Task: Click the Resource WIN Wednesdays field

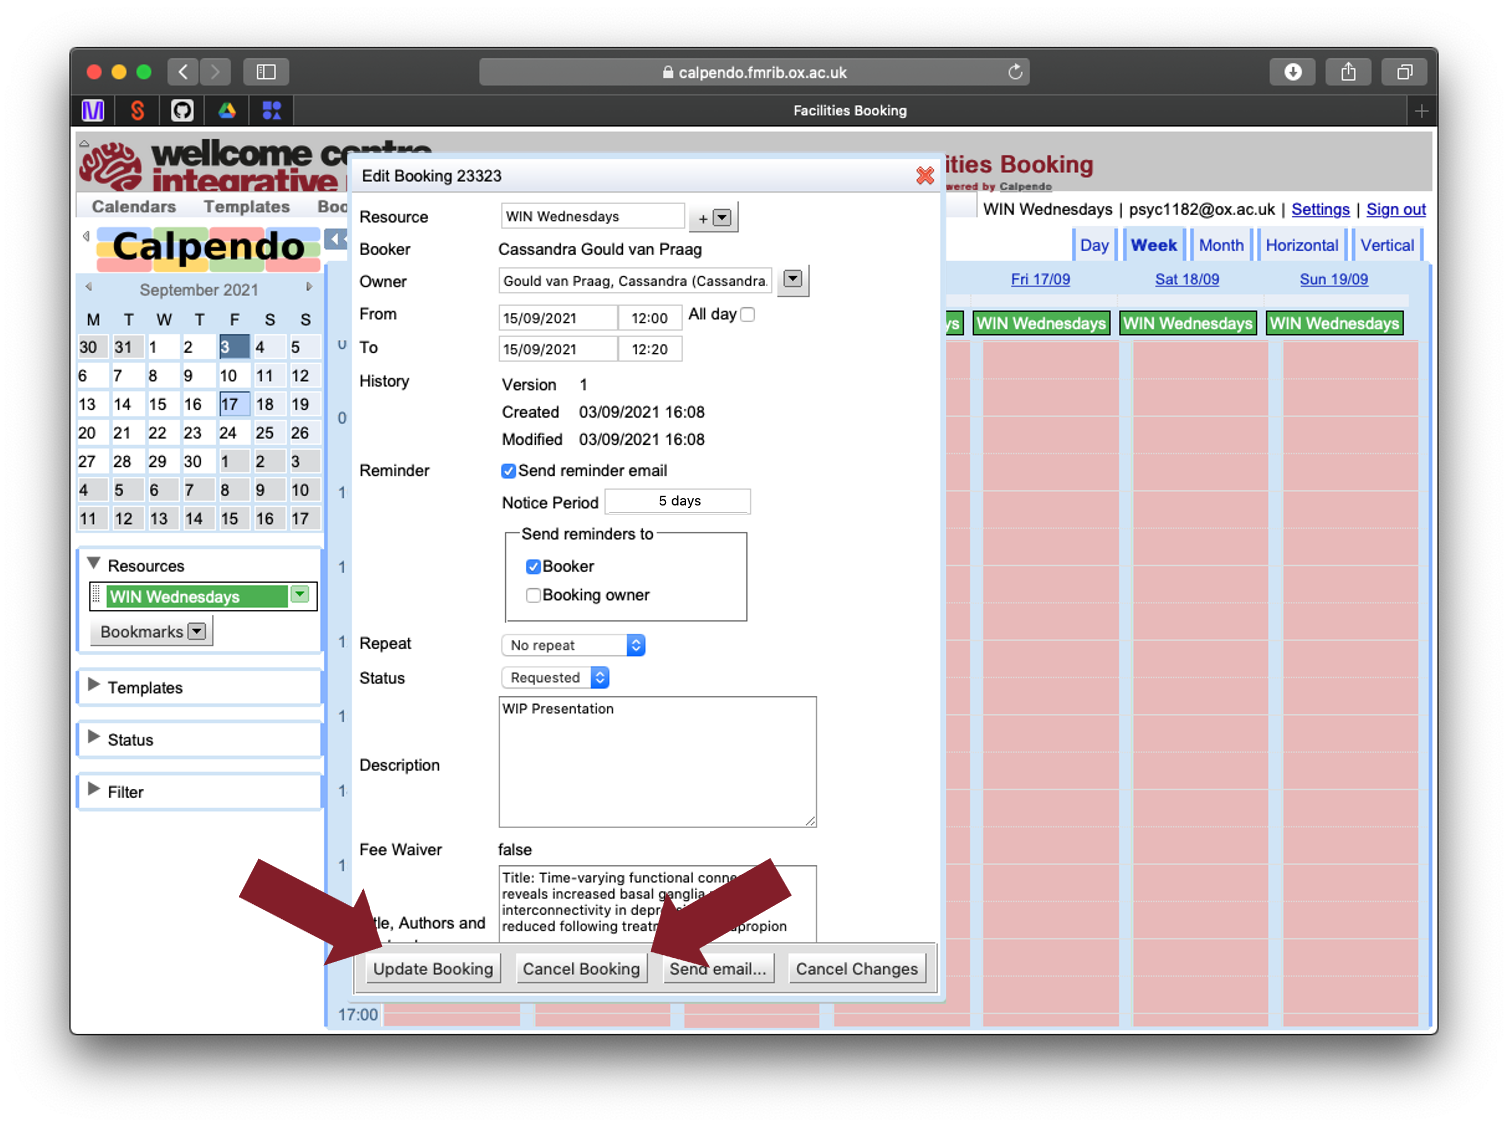Action: (592, 217)
